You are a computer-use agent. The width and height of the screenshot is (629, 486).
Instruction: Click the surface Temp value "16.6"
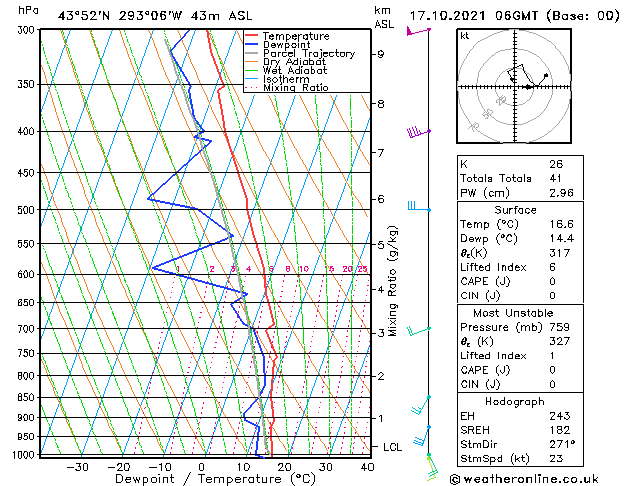click(561, 224)
